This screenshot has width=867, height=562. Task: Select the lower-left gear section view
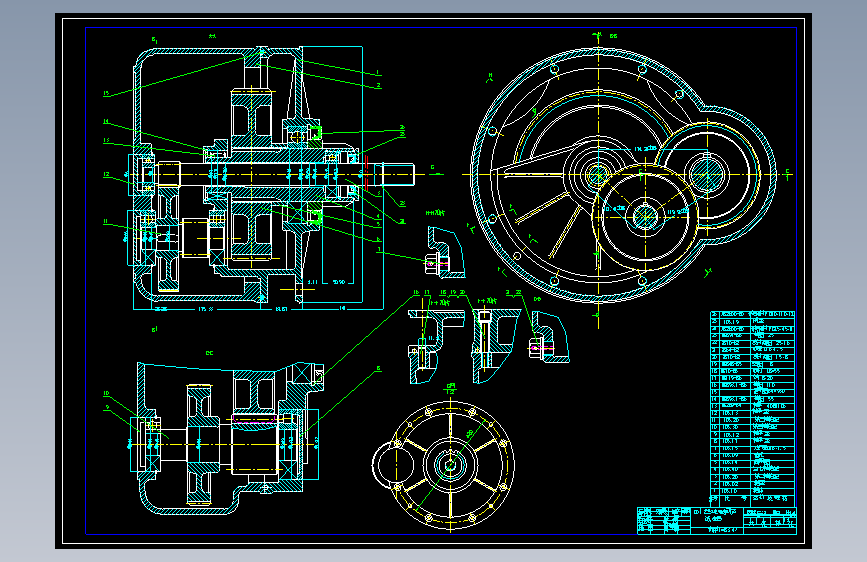point(229,439)
